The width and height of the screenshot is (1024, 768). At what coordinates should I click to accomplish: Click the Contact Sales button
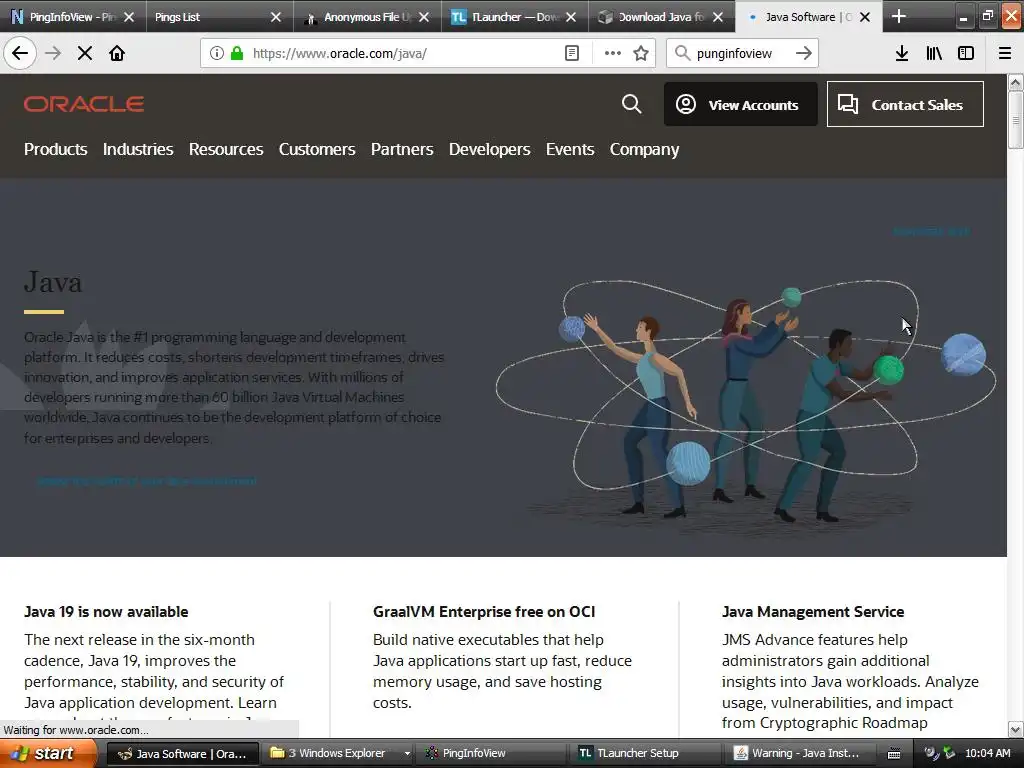coord(905,104)
